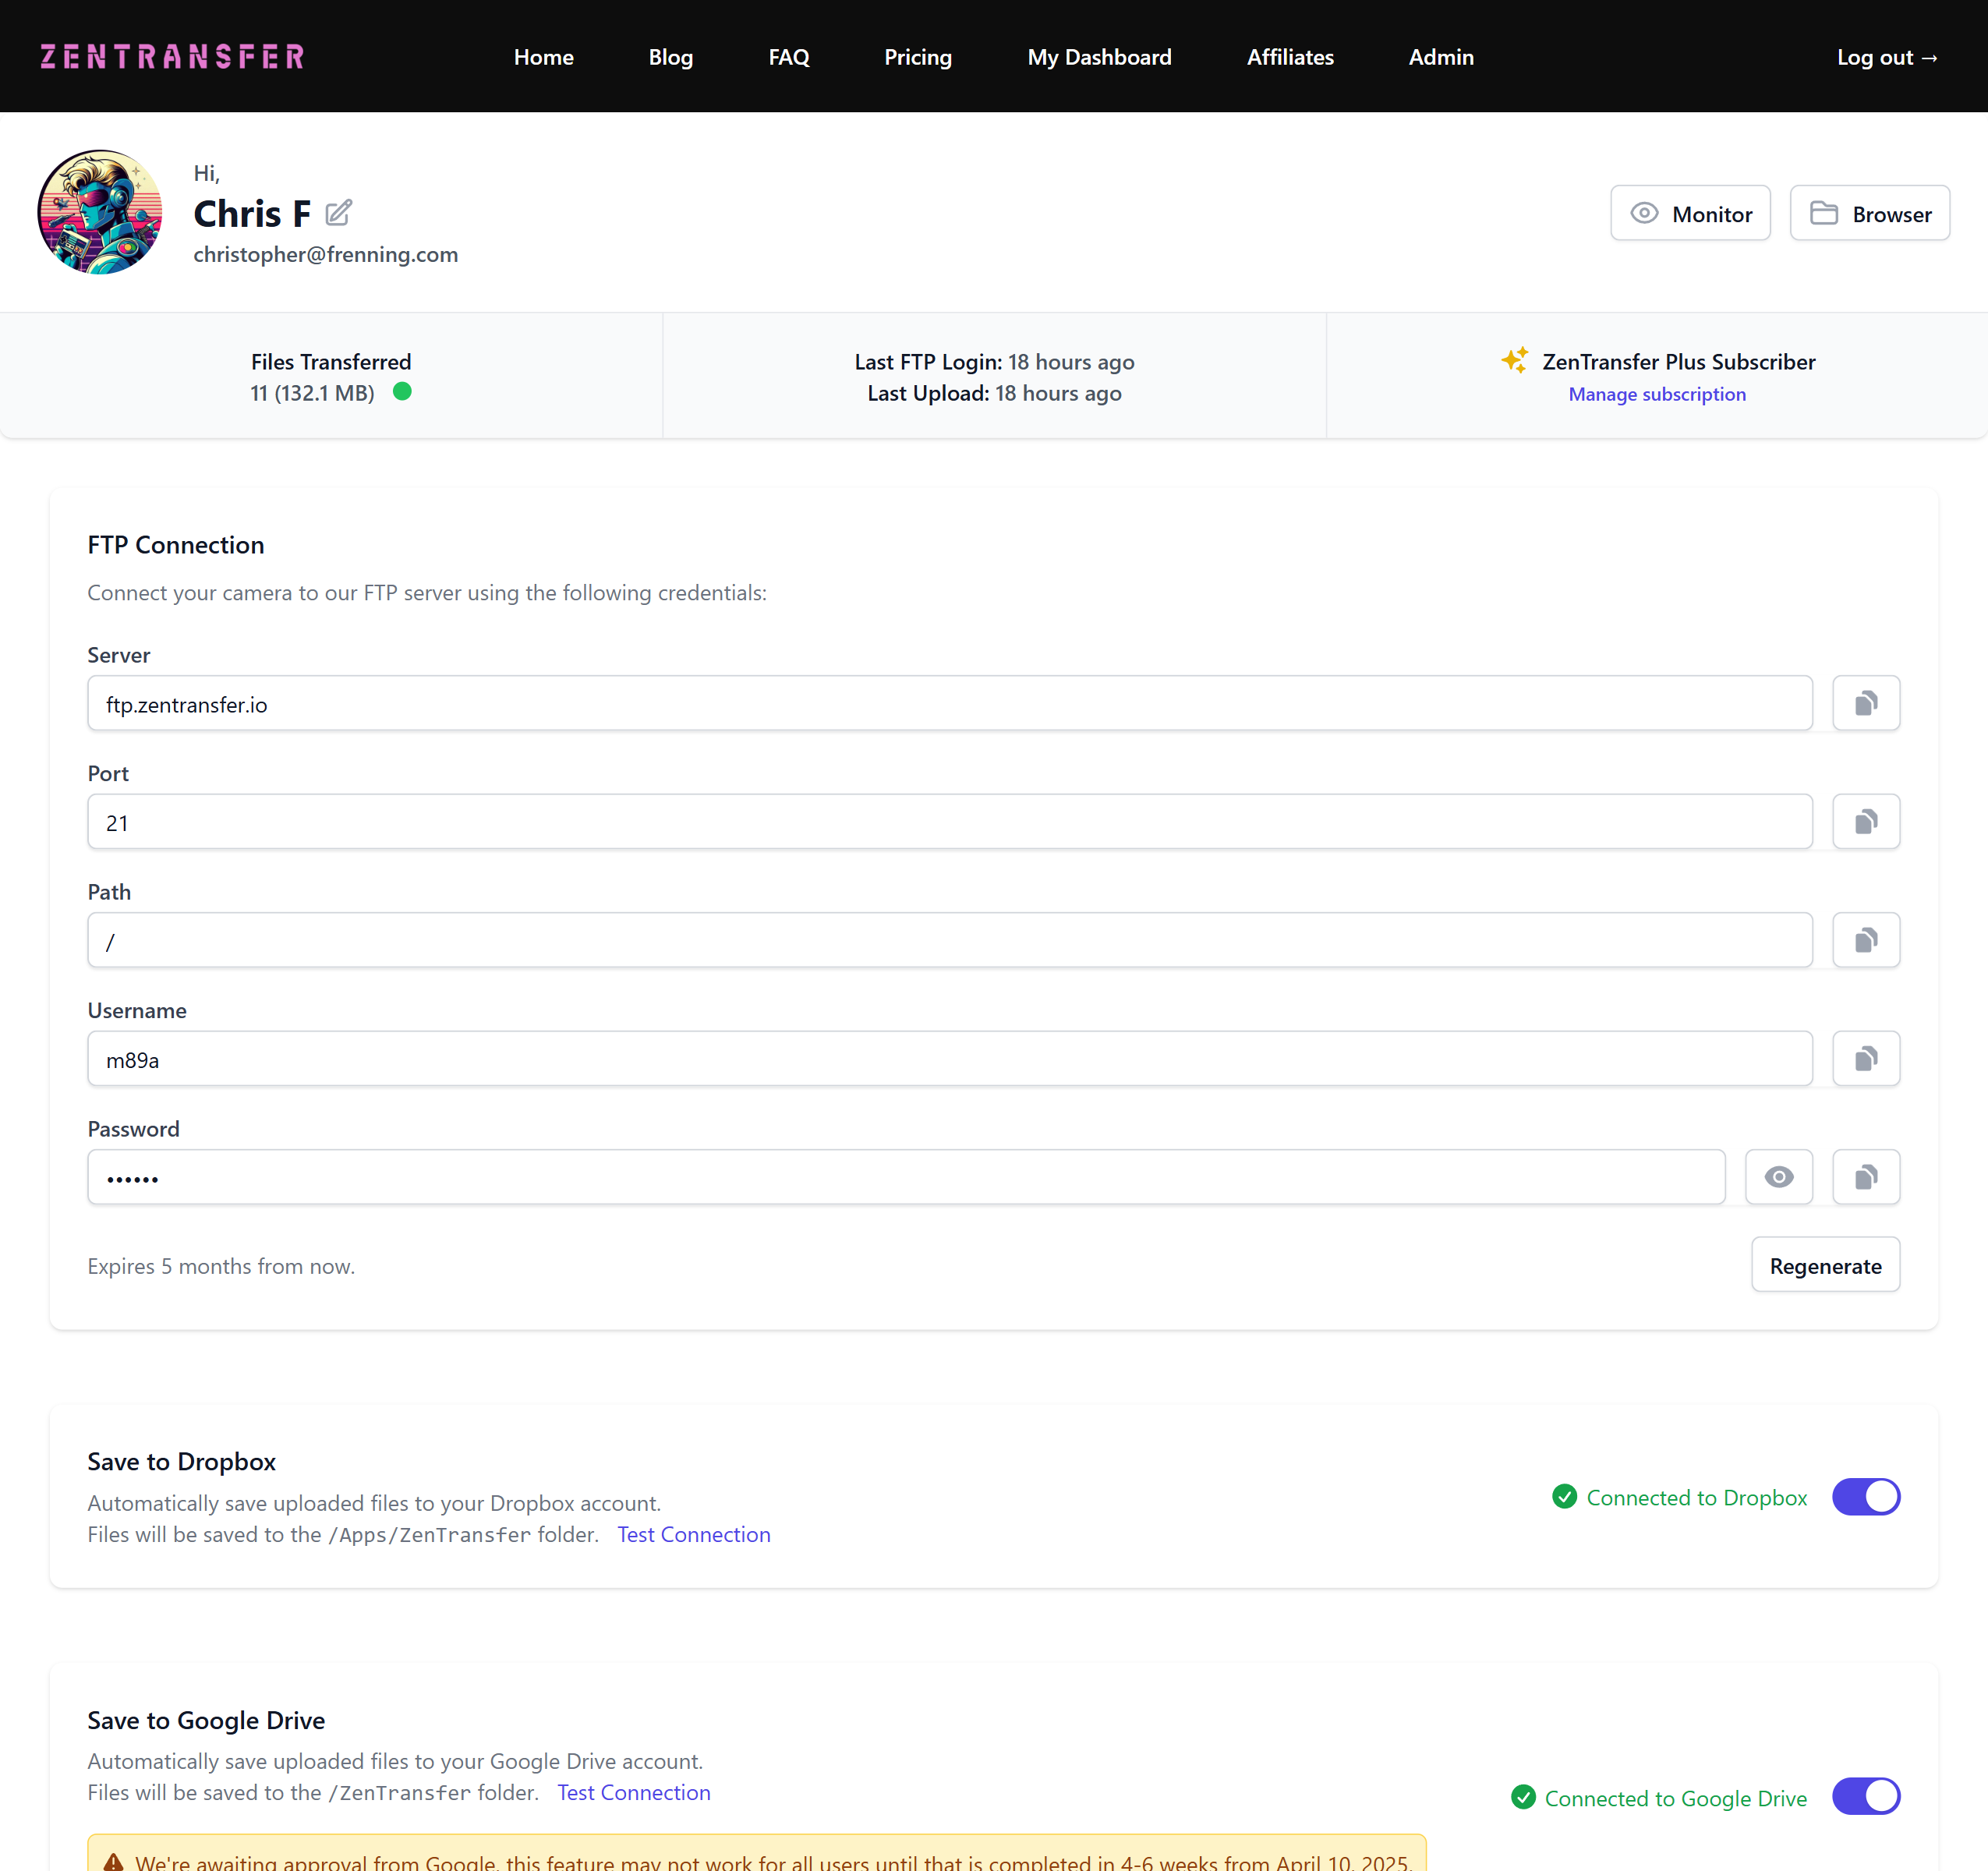This screenshot has width=1988, height=1871.
Task: Navigate to the Admin section
Action: [1440, 57]
